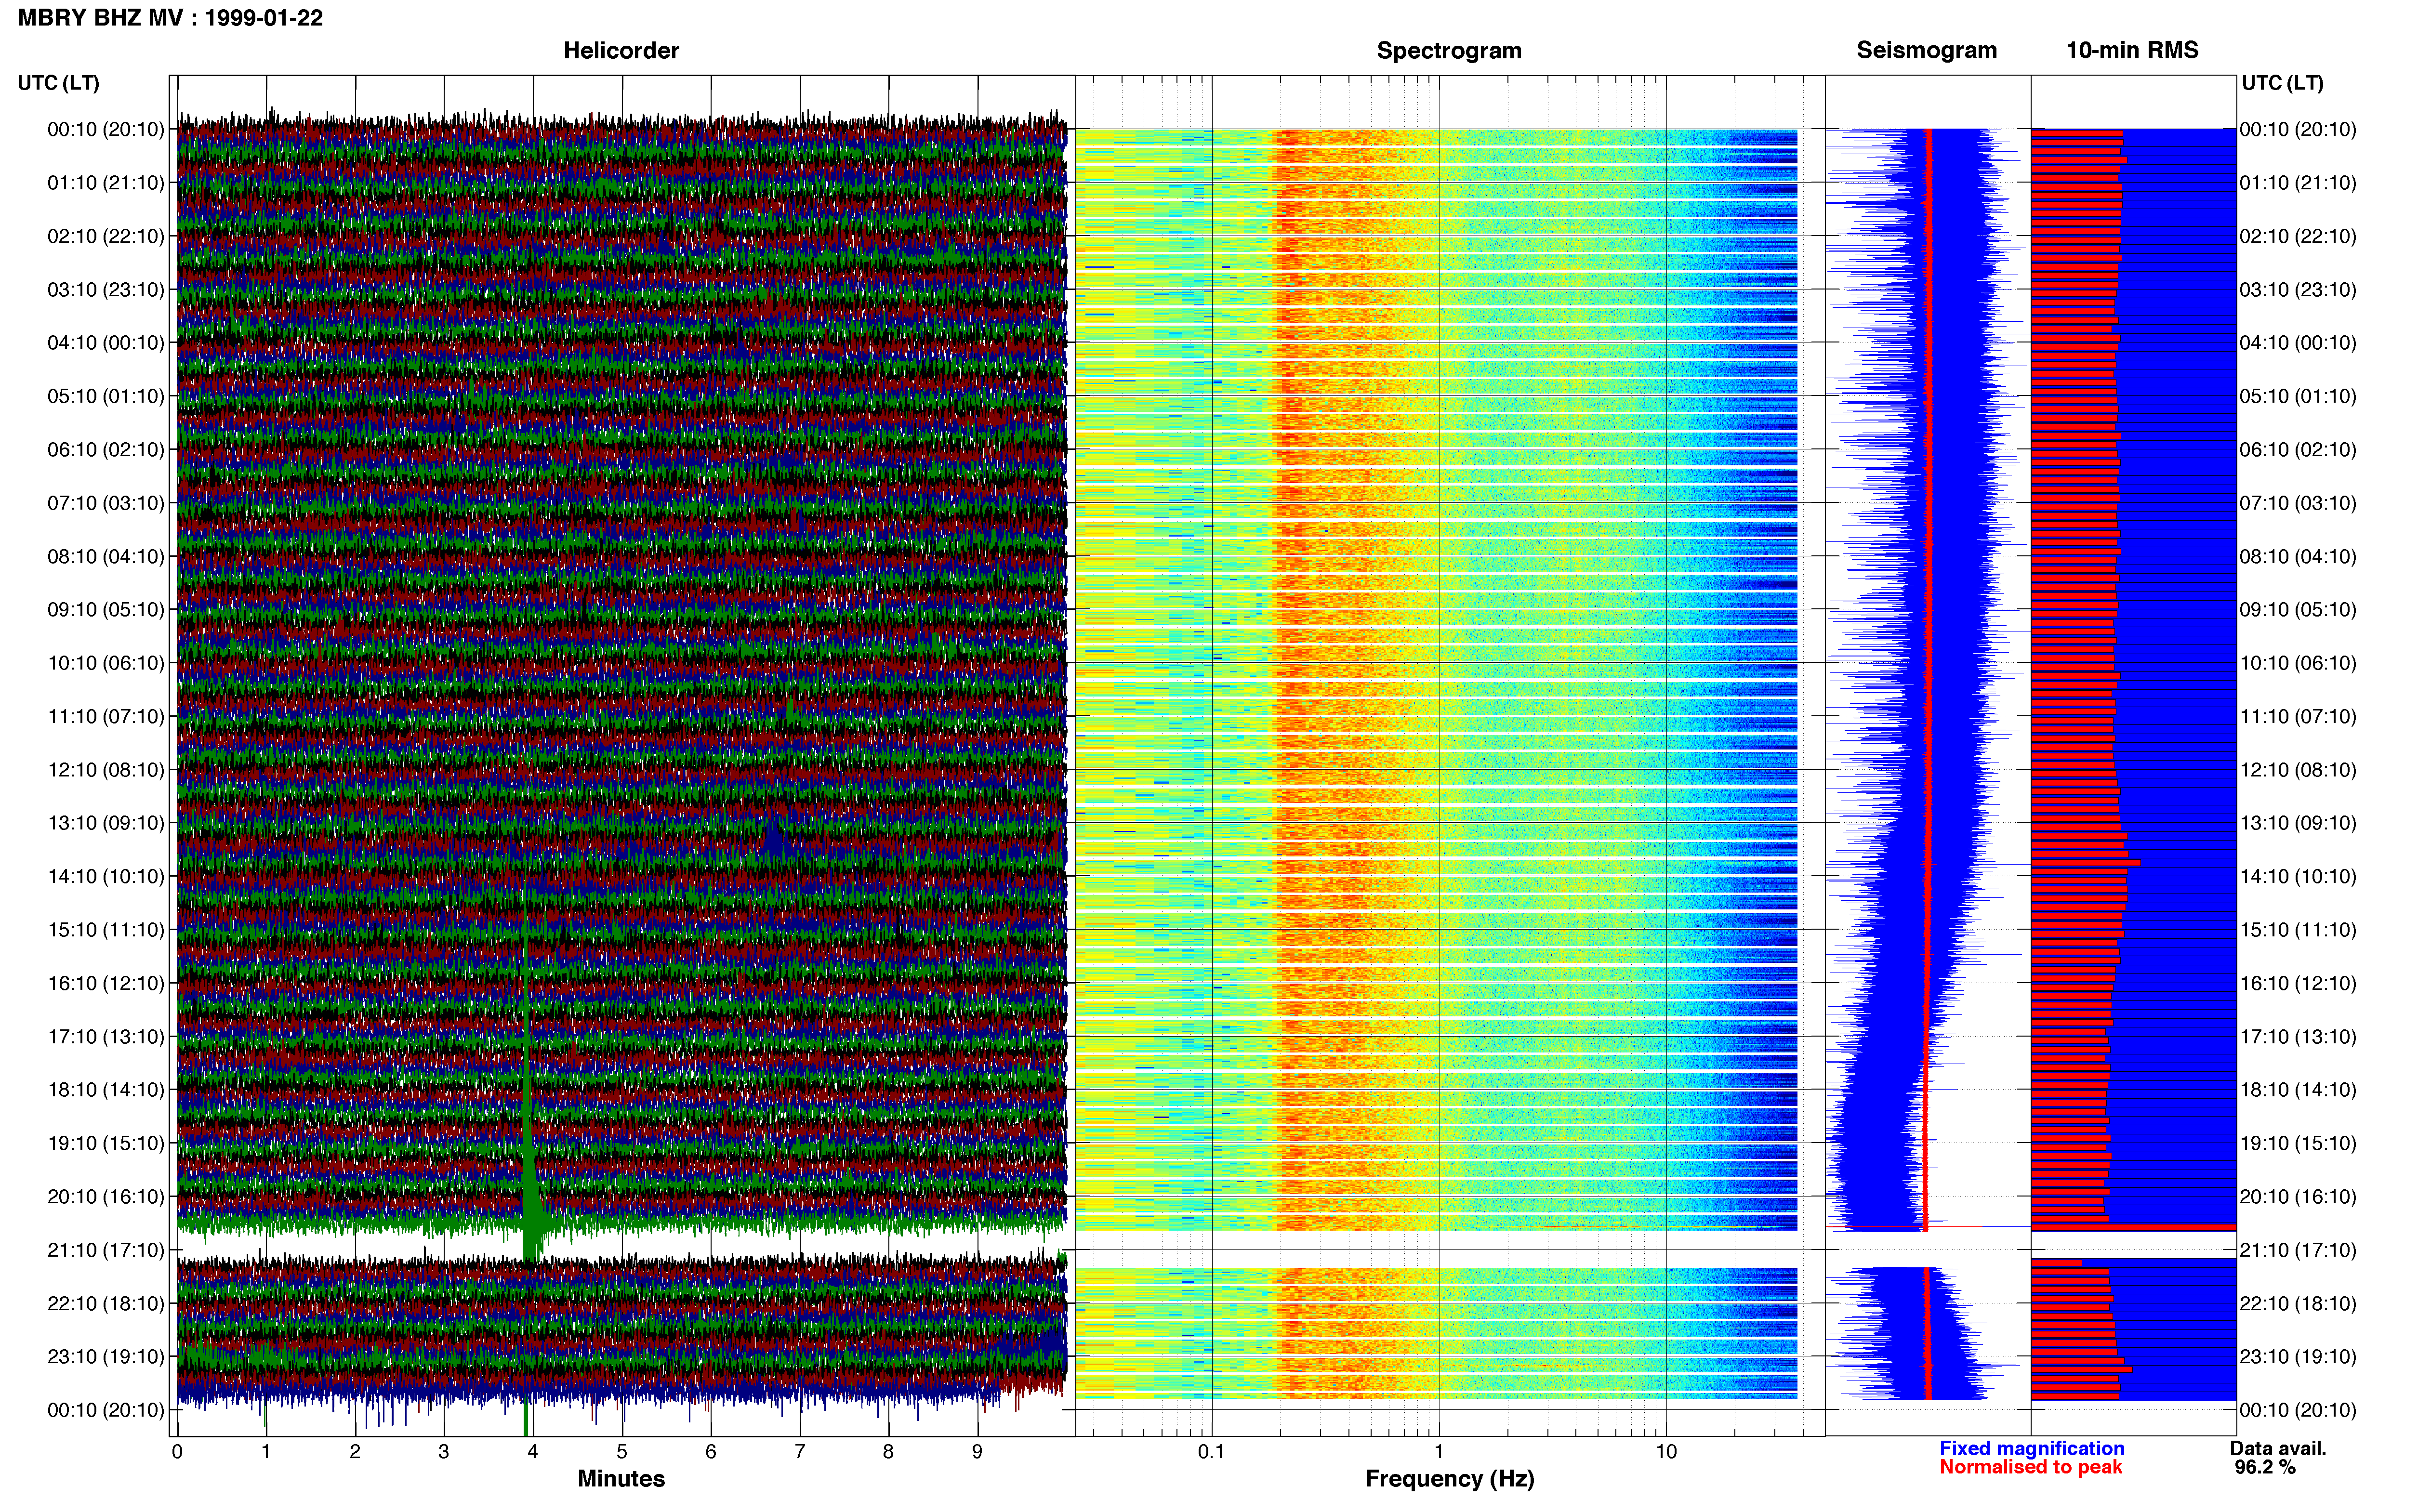Viewport: 2418px width, 1512px height.
Task: Click helicorder-side time label '12:10 (08:10)'
Action: point(106,770)
